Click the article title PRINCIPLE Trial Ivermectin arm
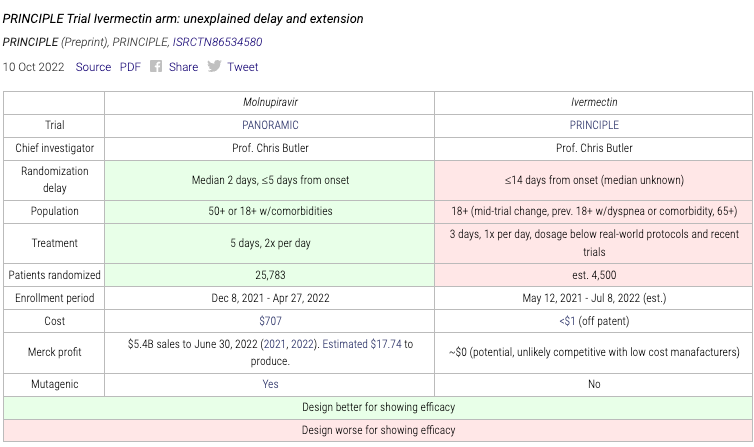This screenshot has height=447, width=754. point(183,19)
